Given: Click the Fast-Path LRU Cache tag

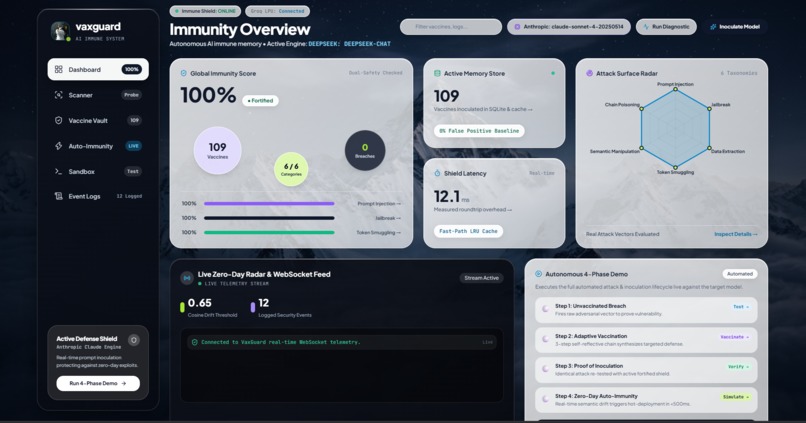Looking at the screenshot, I should [468, 231].
